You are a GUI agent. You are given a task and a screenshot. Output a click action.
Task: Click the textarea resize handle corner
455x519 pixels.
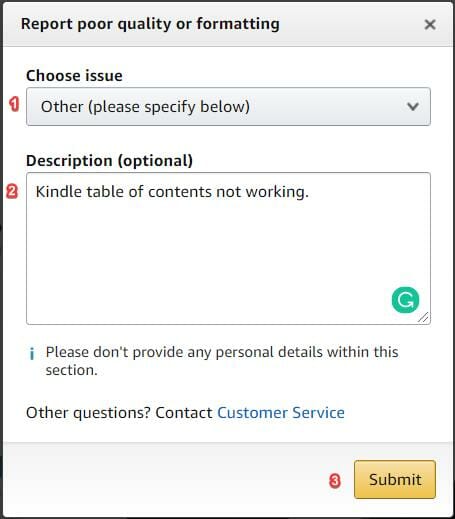423,318
